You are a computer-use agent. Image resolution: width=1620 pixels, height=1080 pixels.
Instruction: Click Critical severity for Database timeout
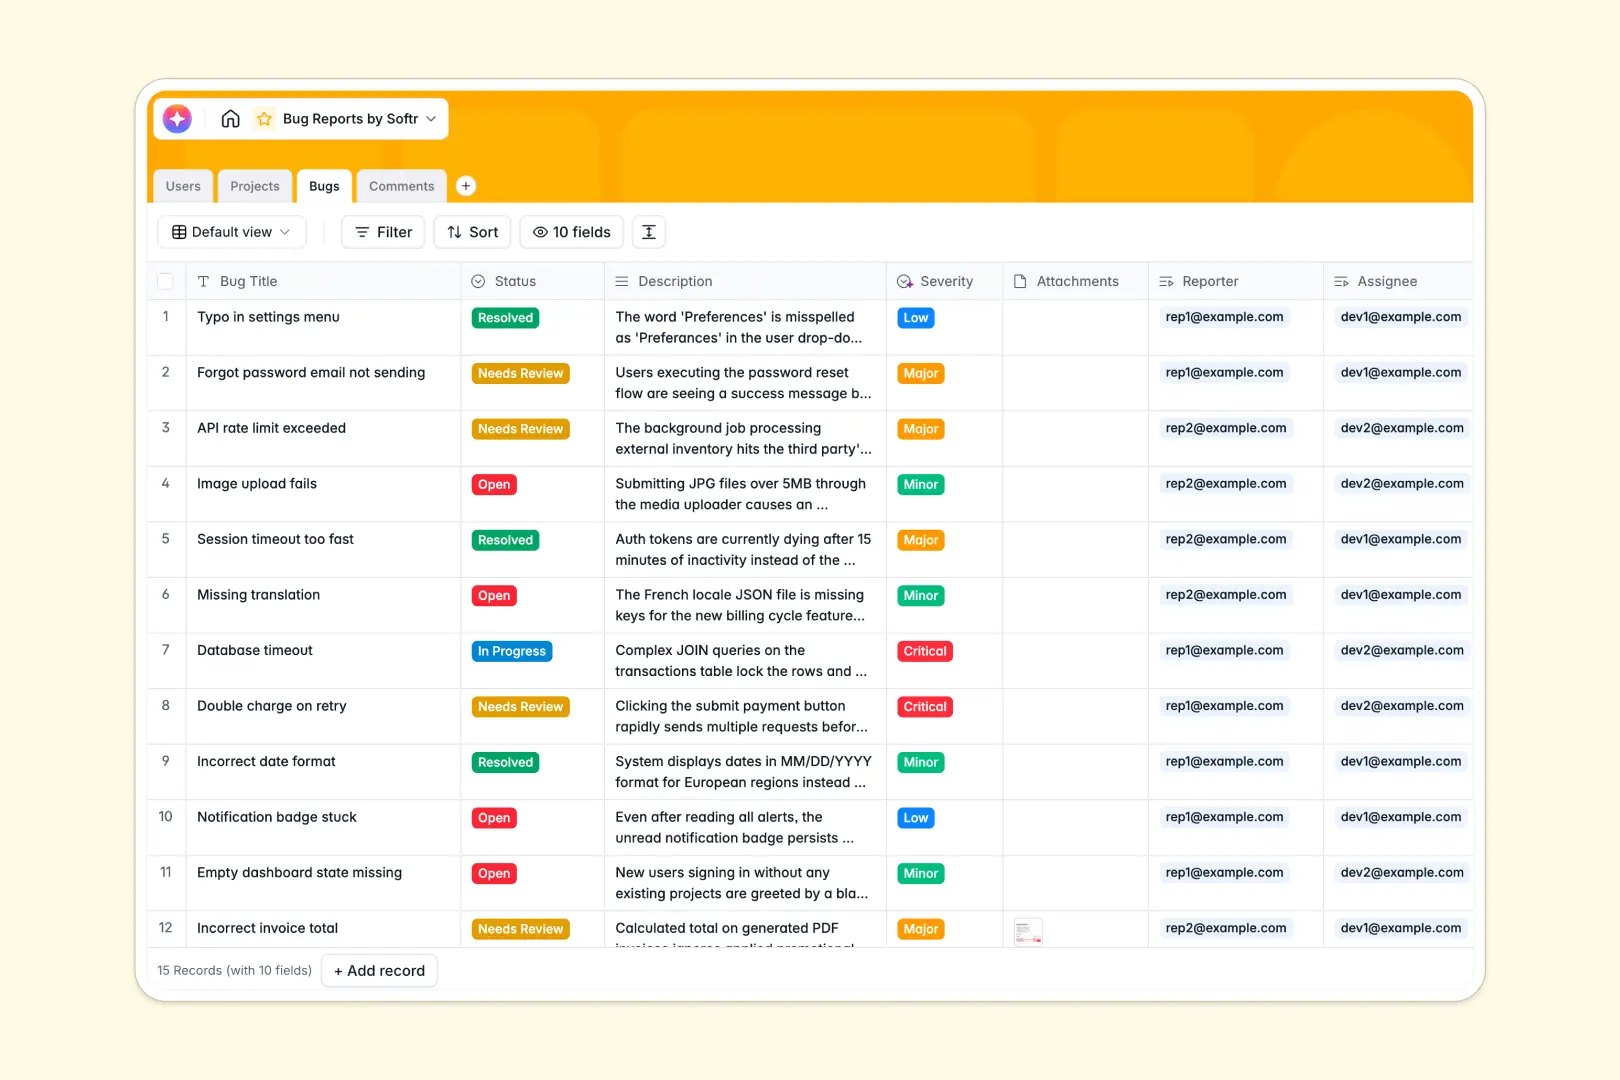click(x=925, y=651)
